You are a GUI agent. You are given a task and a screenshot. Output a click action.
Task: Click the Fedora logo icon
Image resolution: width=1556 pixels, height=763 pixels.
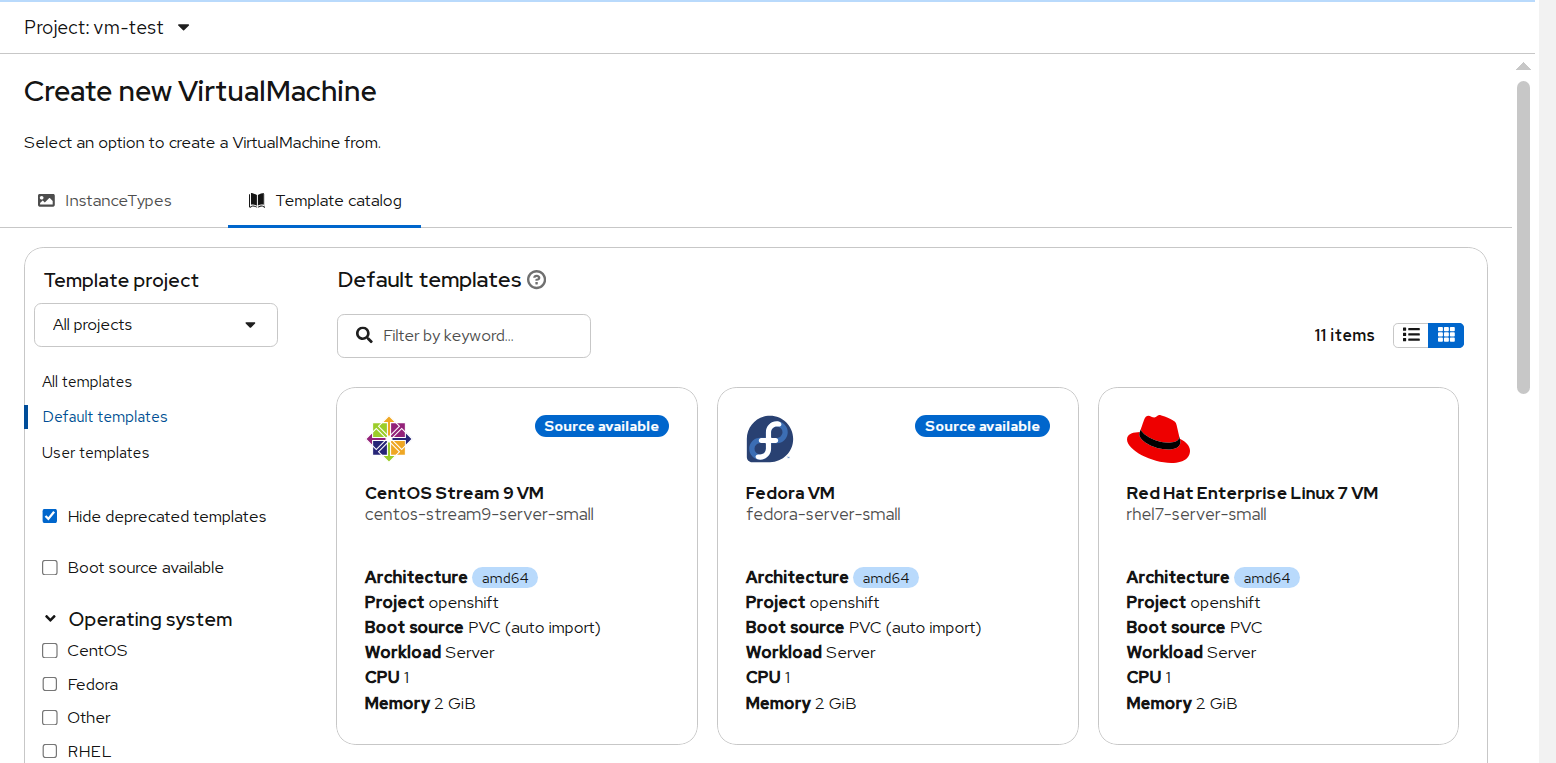tap(769, 440)
